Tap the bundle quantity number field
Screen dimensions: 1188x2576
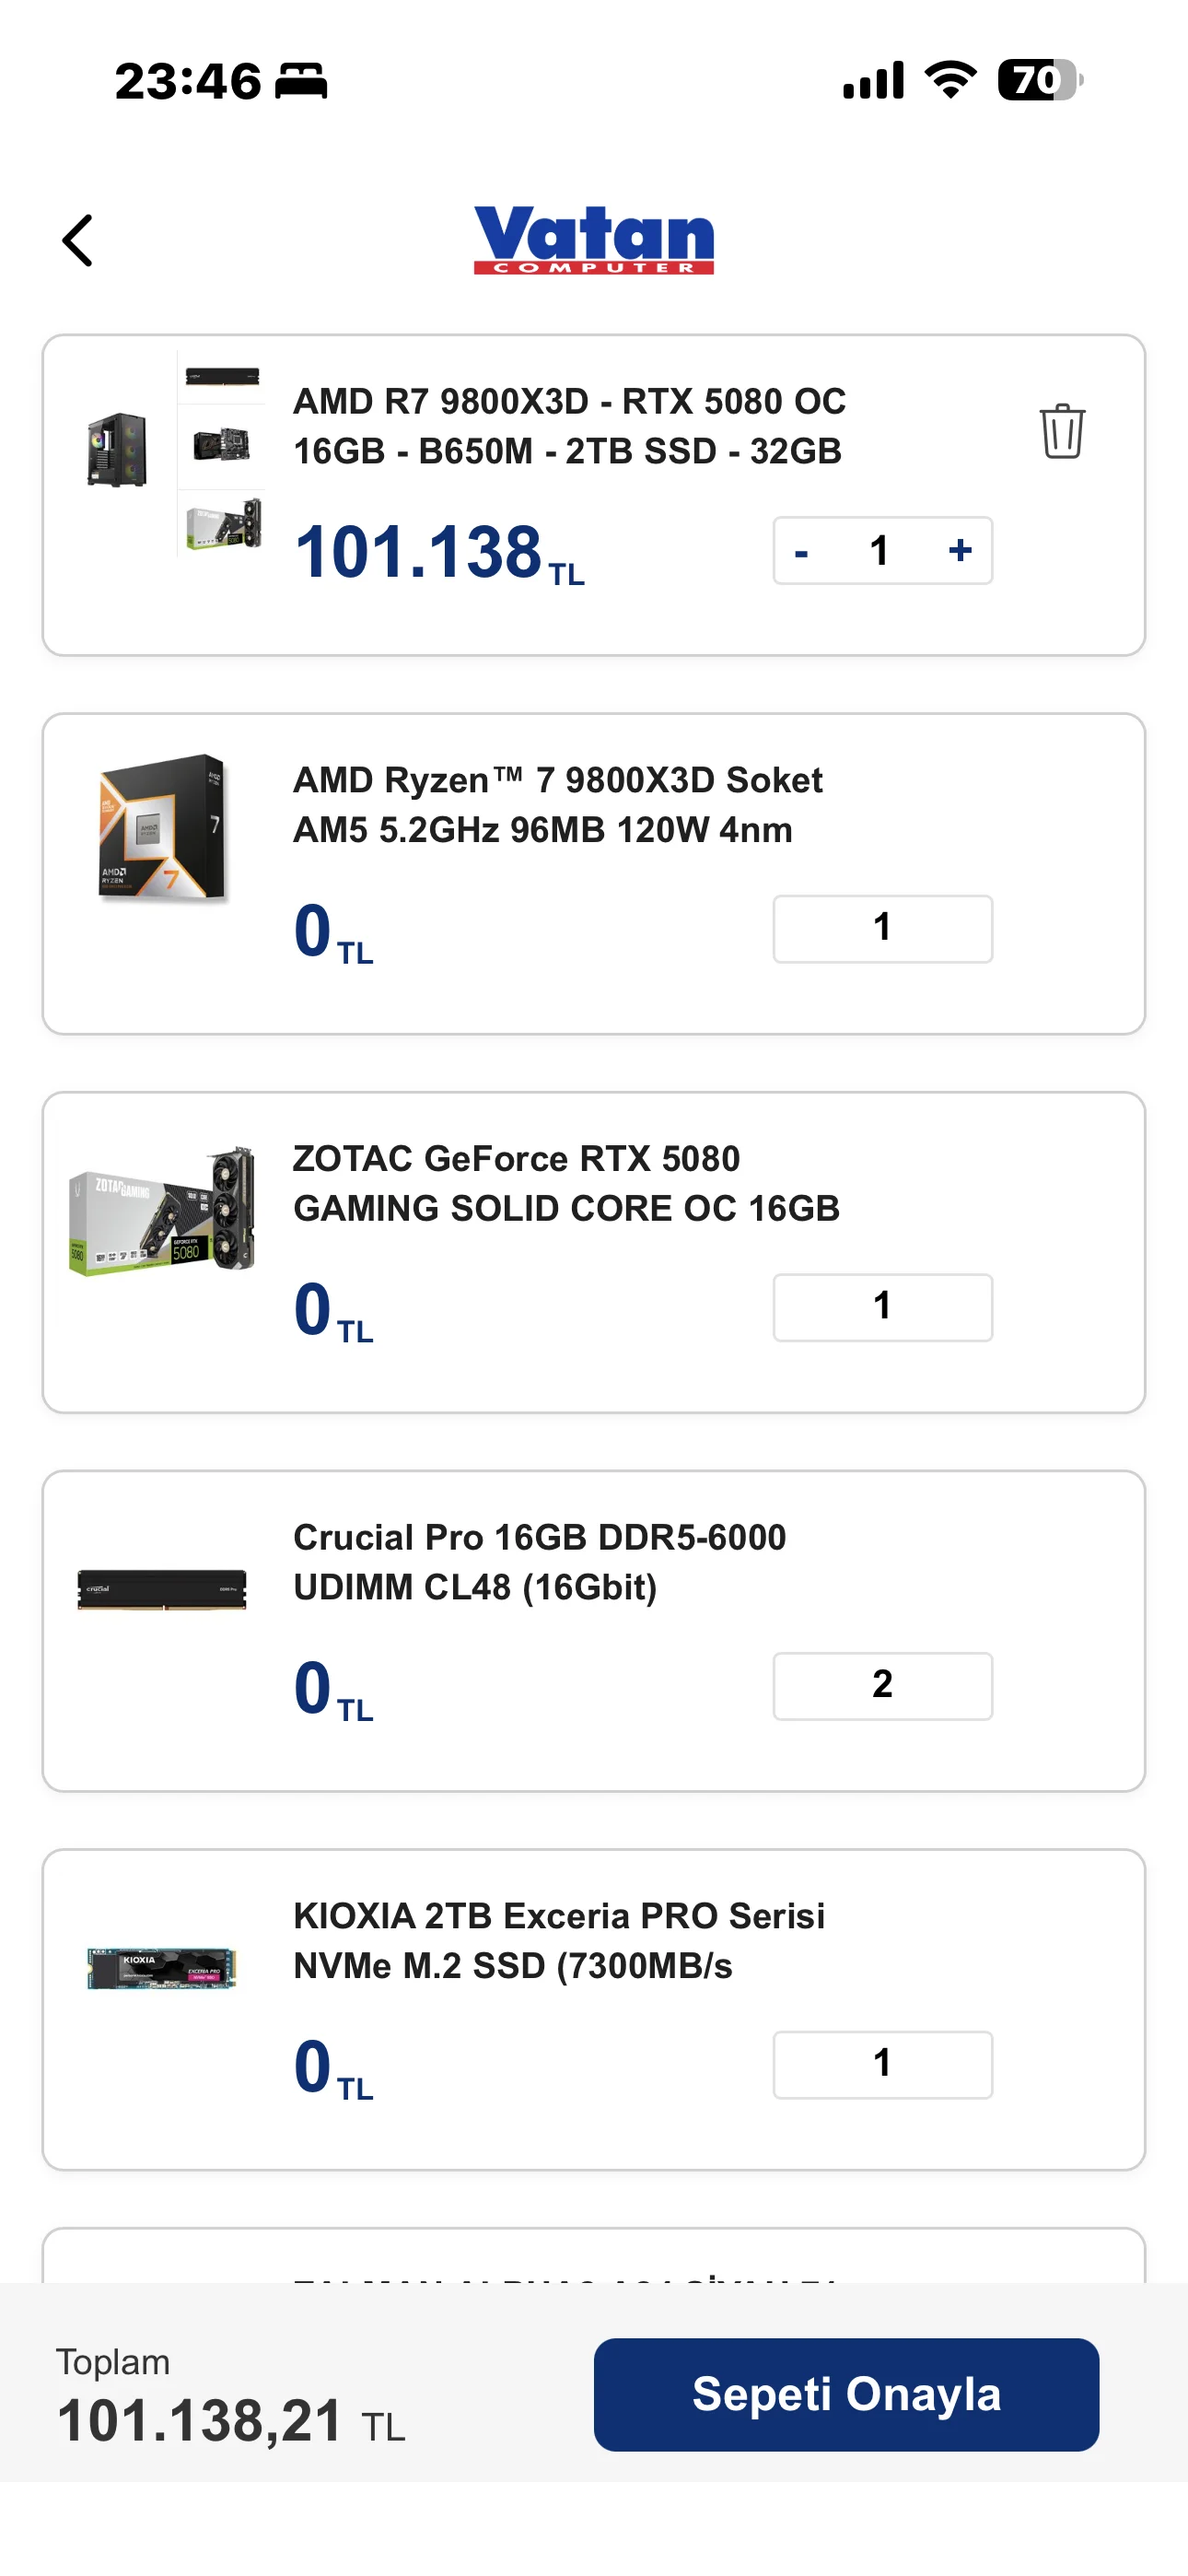(x=880, y=551)
